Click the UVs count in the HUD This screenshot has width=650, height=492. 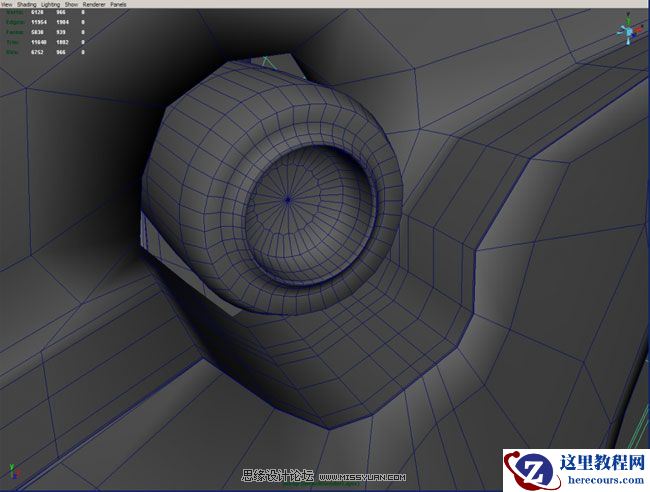(40, 50)
